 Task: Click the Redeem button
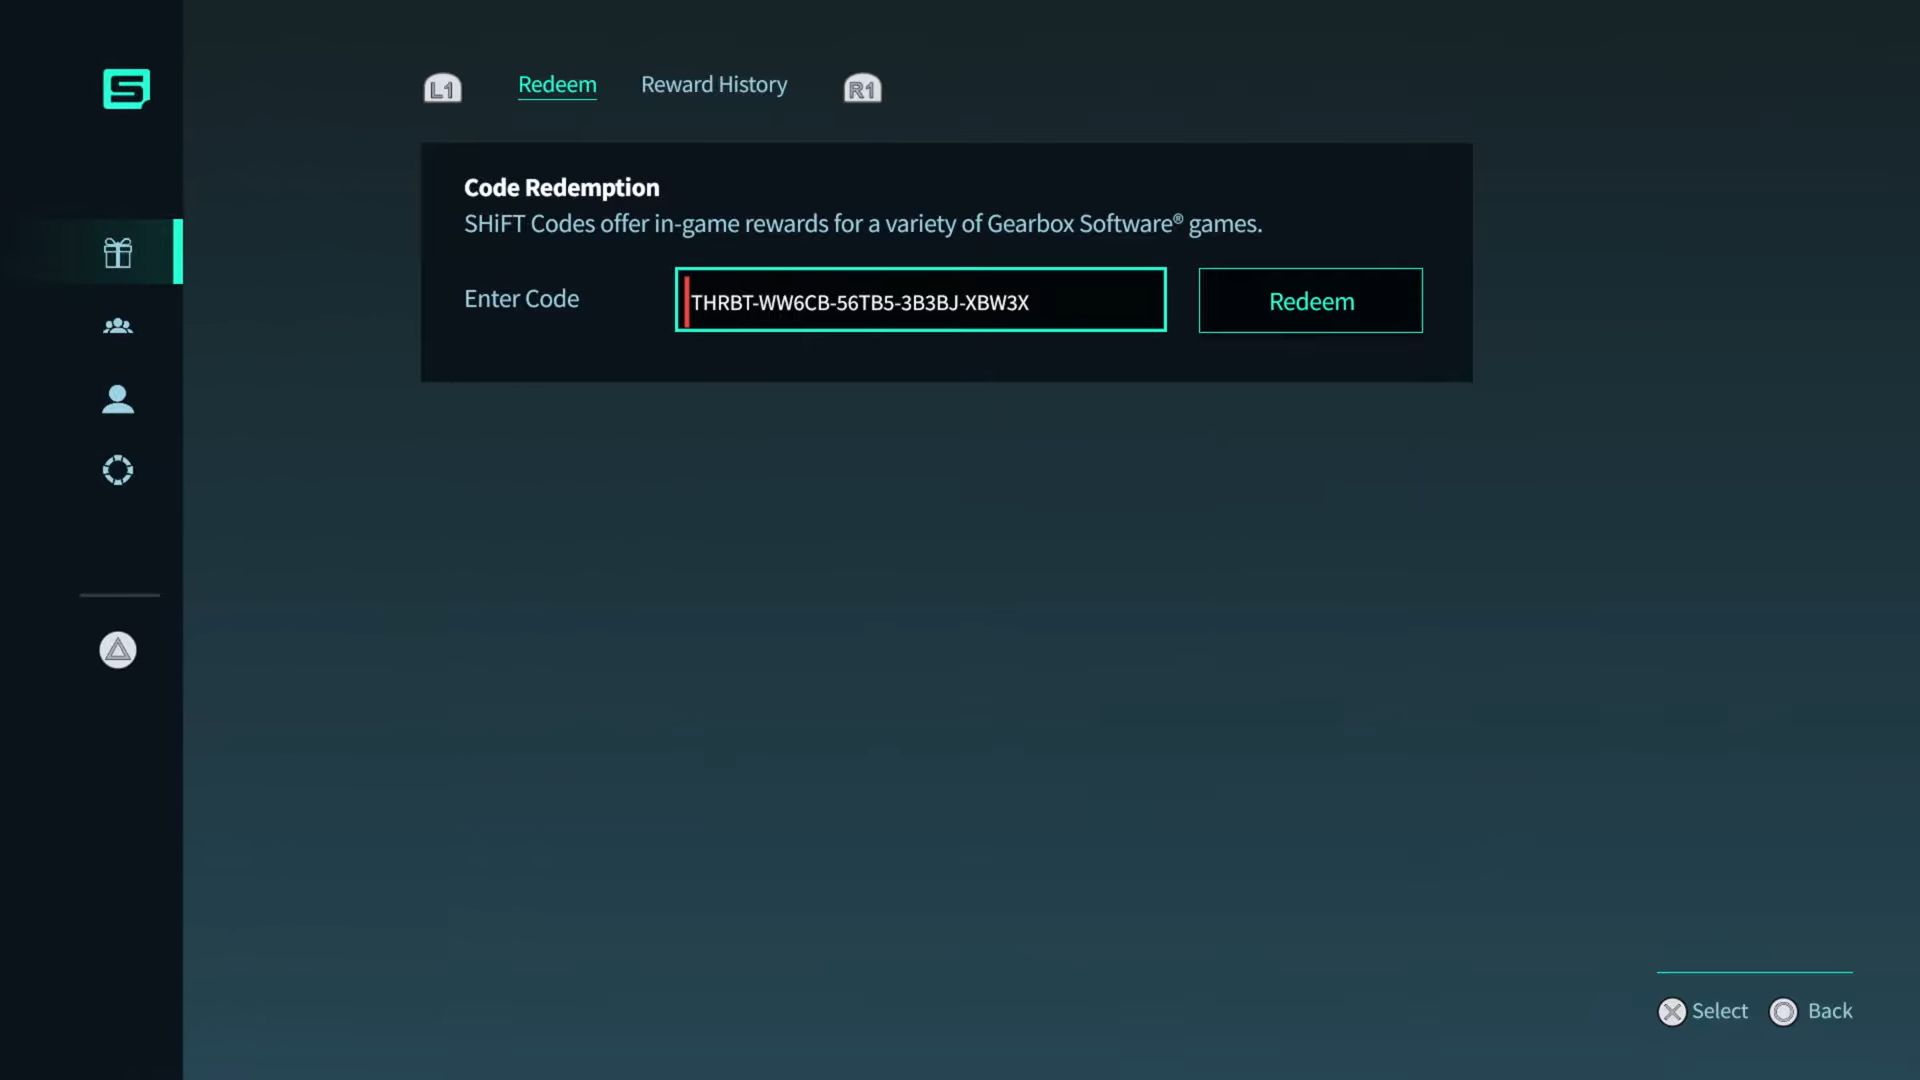click(1310, 300)
